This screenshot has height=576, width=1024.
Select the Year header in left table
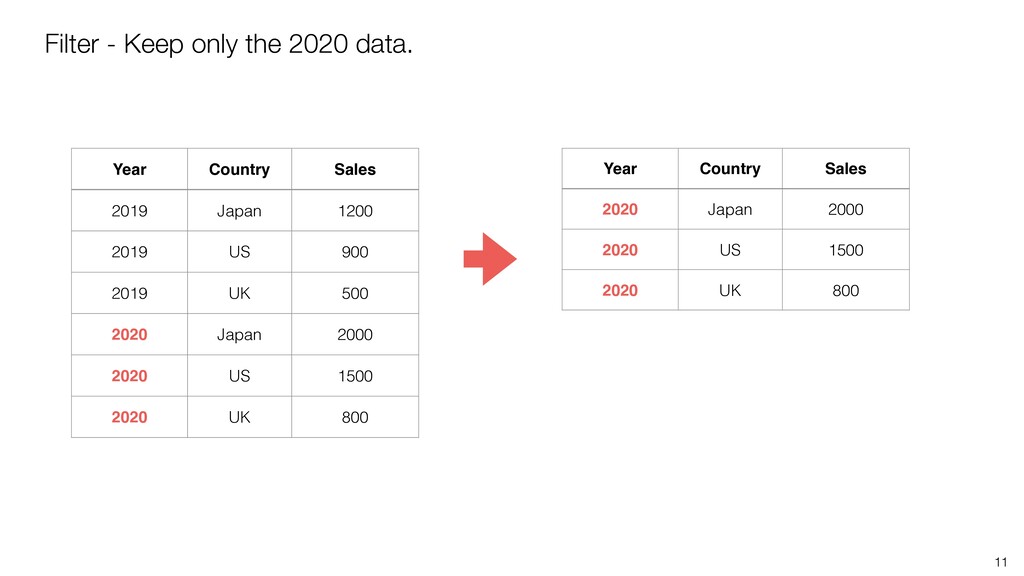[x=129, y=169]
